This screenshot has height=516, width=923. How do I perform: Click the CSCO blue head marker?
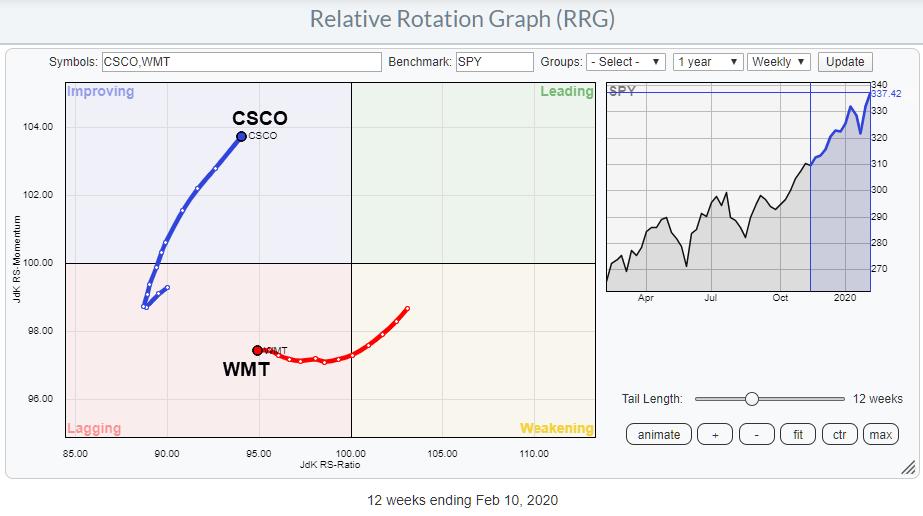241,137
